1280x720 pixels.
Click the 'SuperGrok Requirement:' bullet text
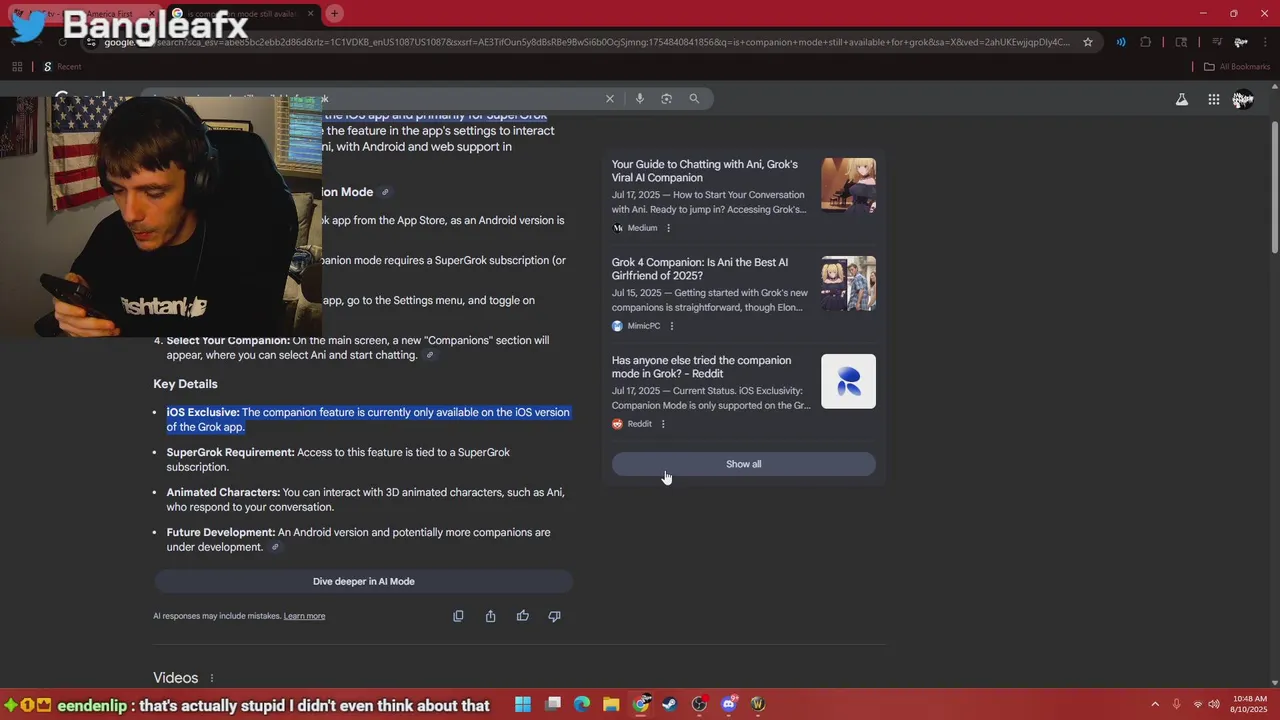[x=231, y=452]
